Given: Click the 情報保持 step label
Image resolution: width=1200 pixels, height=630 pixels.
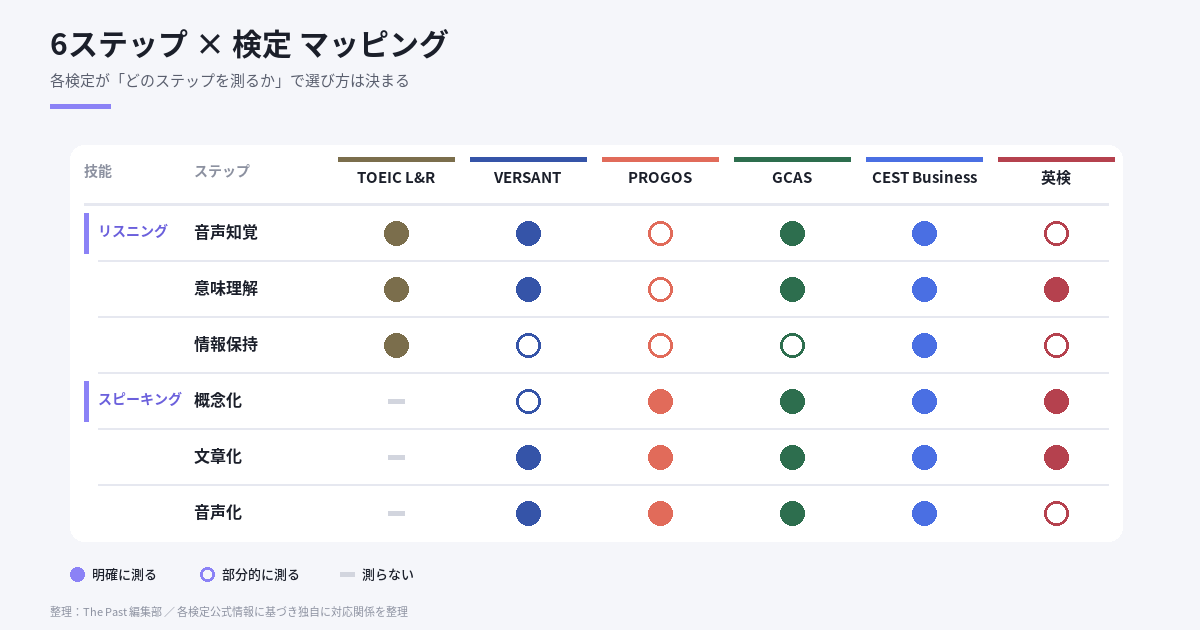Looking at the screenshot, I should [x=226, y=344].
